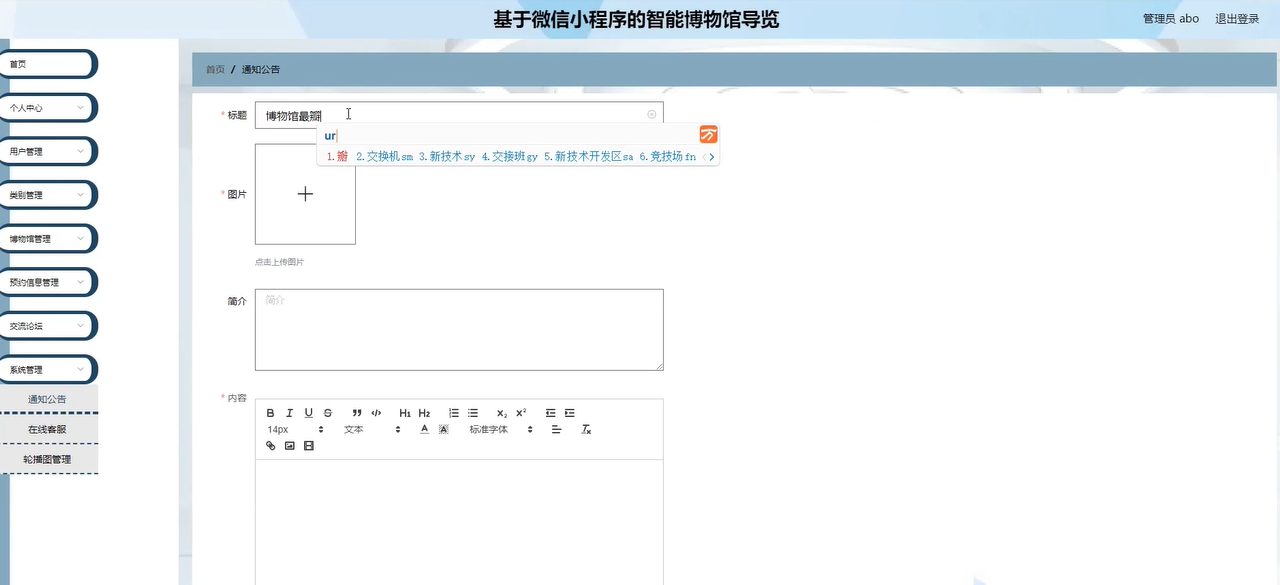Insert a blockquote in the editor
Screen dimensions: 1280x585
[x=357, y=413]
